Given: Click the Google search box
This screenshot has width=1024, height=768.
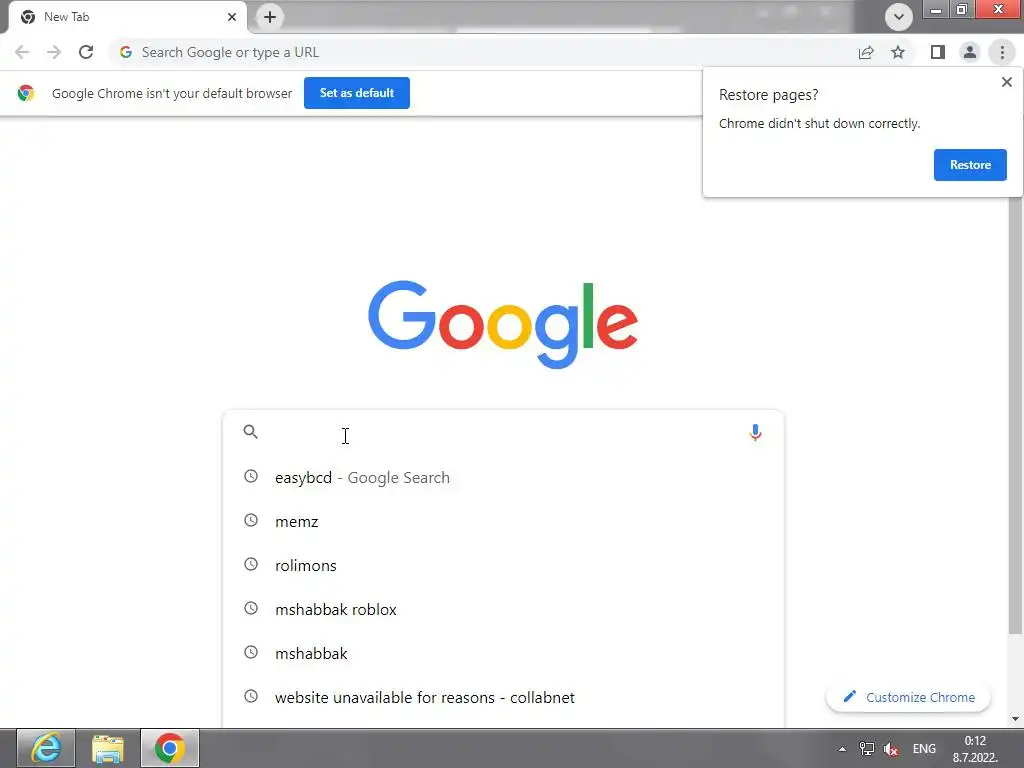Looking at the screenshot, I should pyautogui.click(x=503, y=432).
